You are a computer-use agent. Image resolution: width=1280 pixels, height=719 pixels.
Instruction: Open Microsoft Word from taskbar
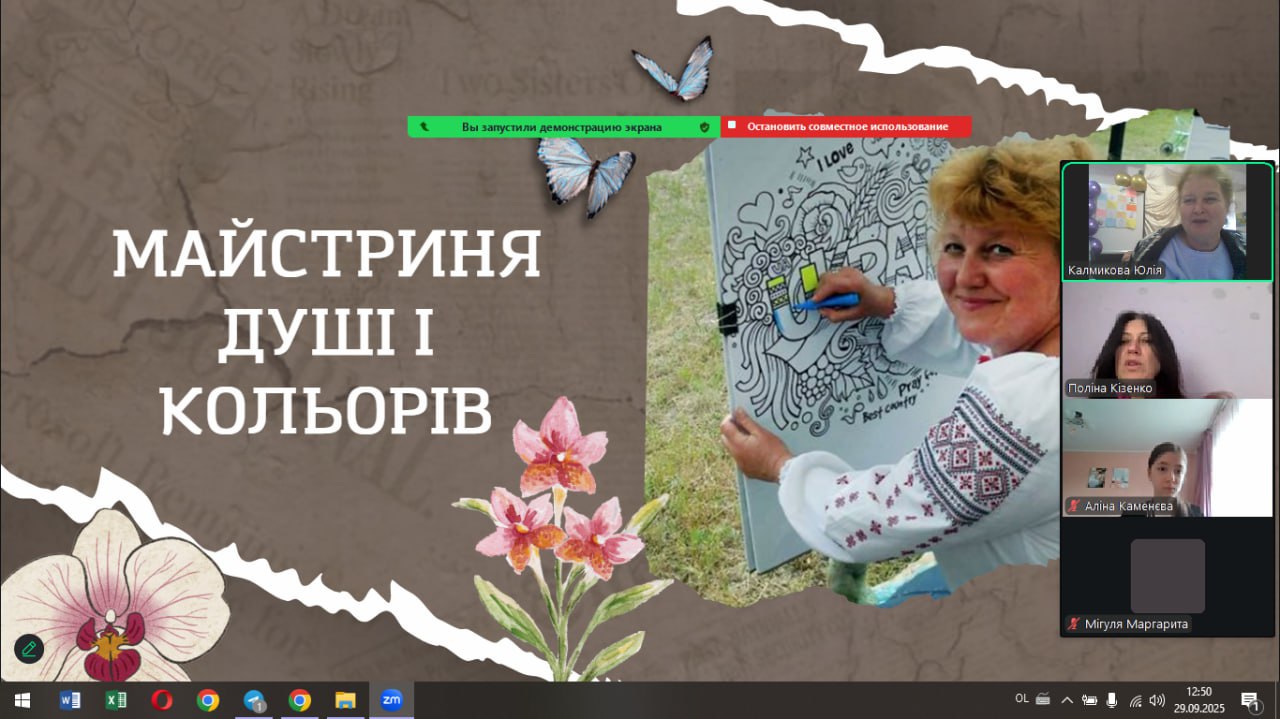(x=70, y=700)
